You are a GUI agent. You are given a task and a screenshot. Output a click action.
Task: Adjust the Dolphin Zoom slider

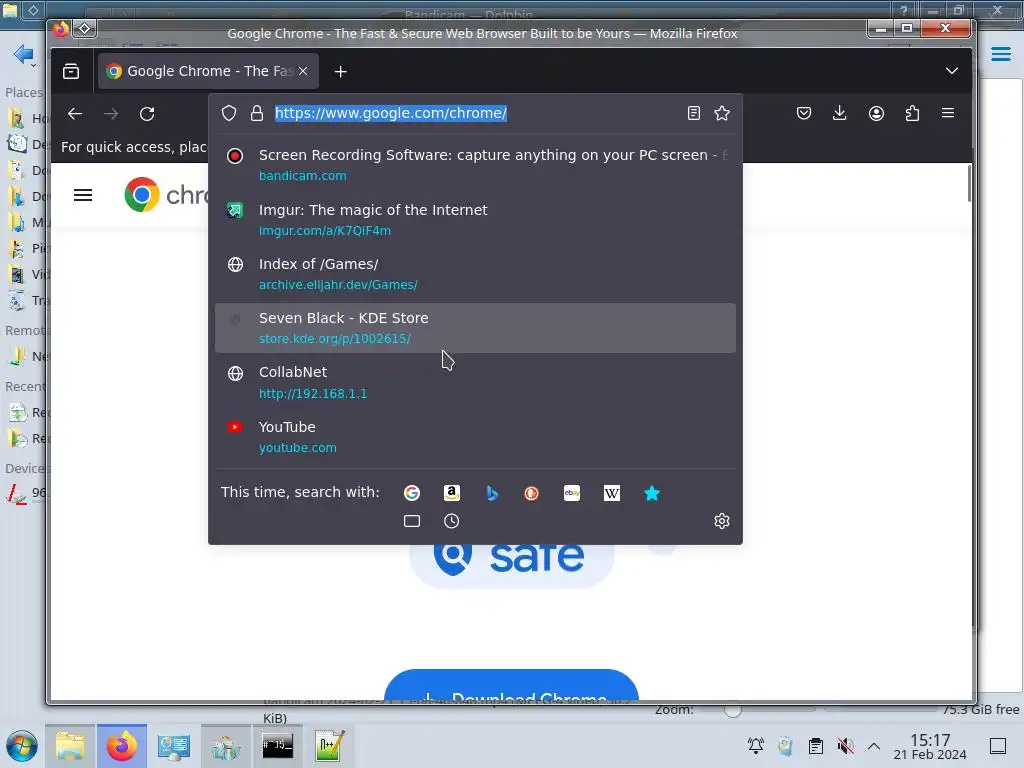pyautogui.click(x=733, y=710)
